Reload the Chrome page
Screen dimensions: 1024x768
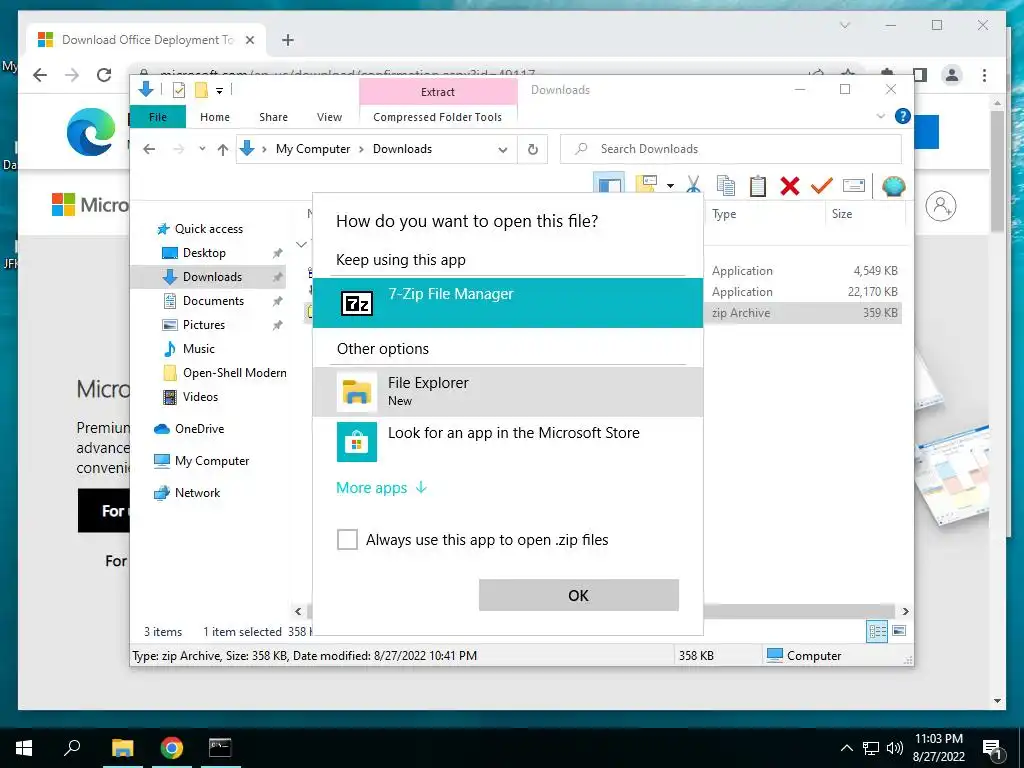(104, 75)
